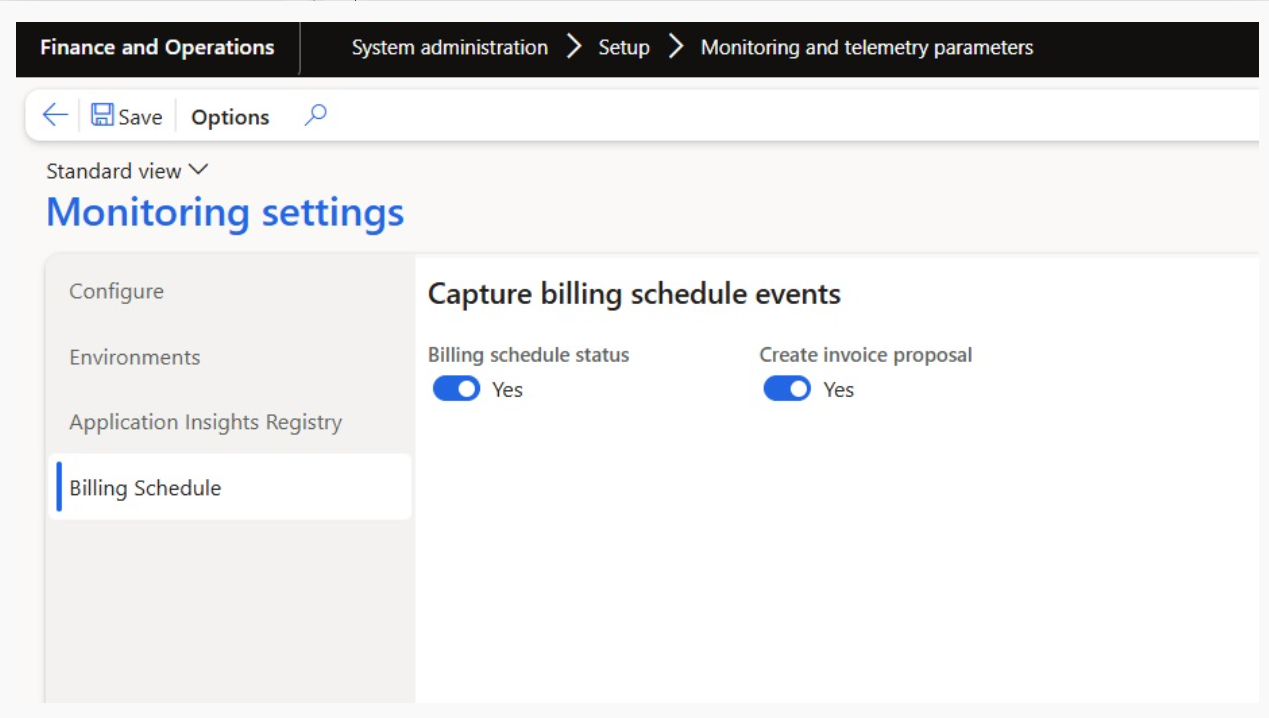Select the Application Insights Registry tab
Screen dimensions: 1269x718
[x=205, y=422]
